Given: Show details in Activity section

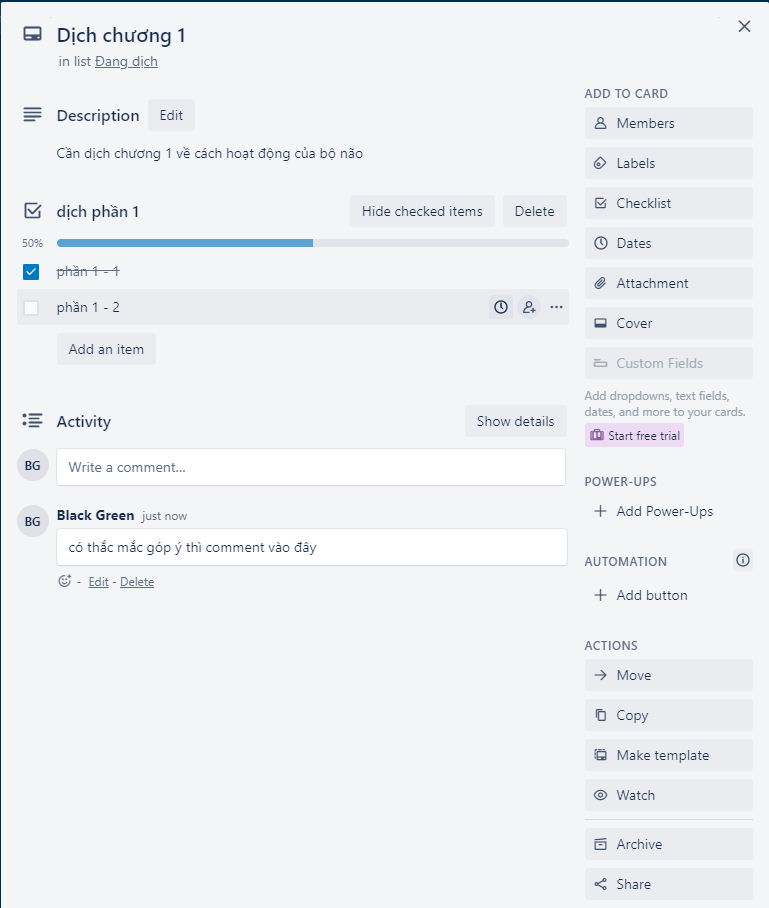Looking at the screenshot, I should (x=515, y=421).
